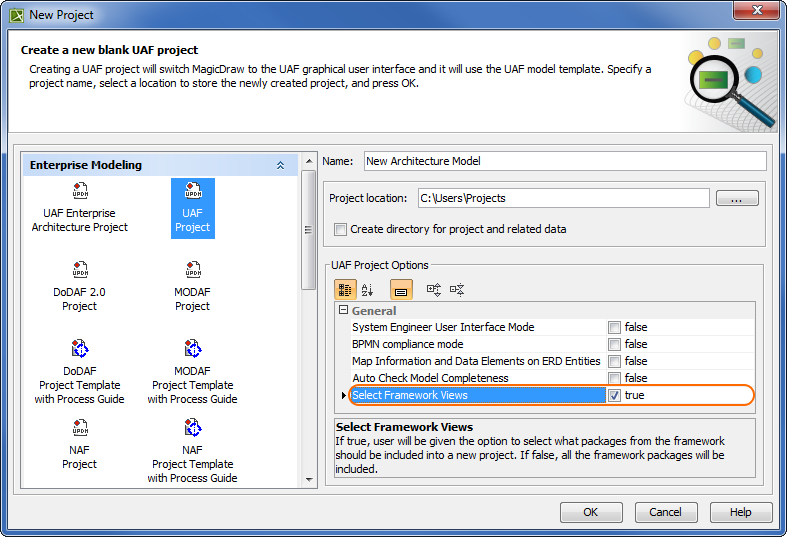Enable Auto Check Model Completeness
The width and height of the screenshot is (787, 537).
pos(614,378)
